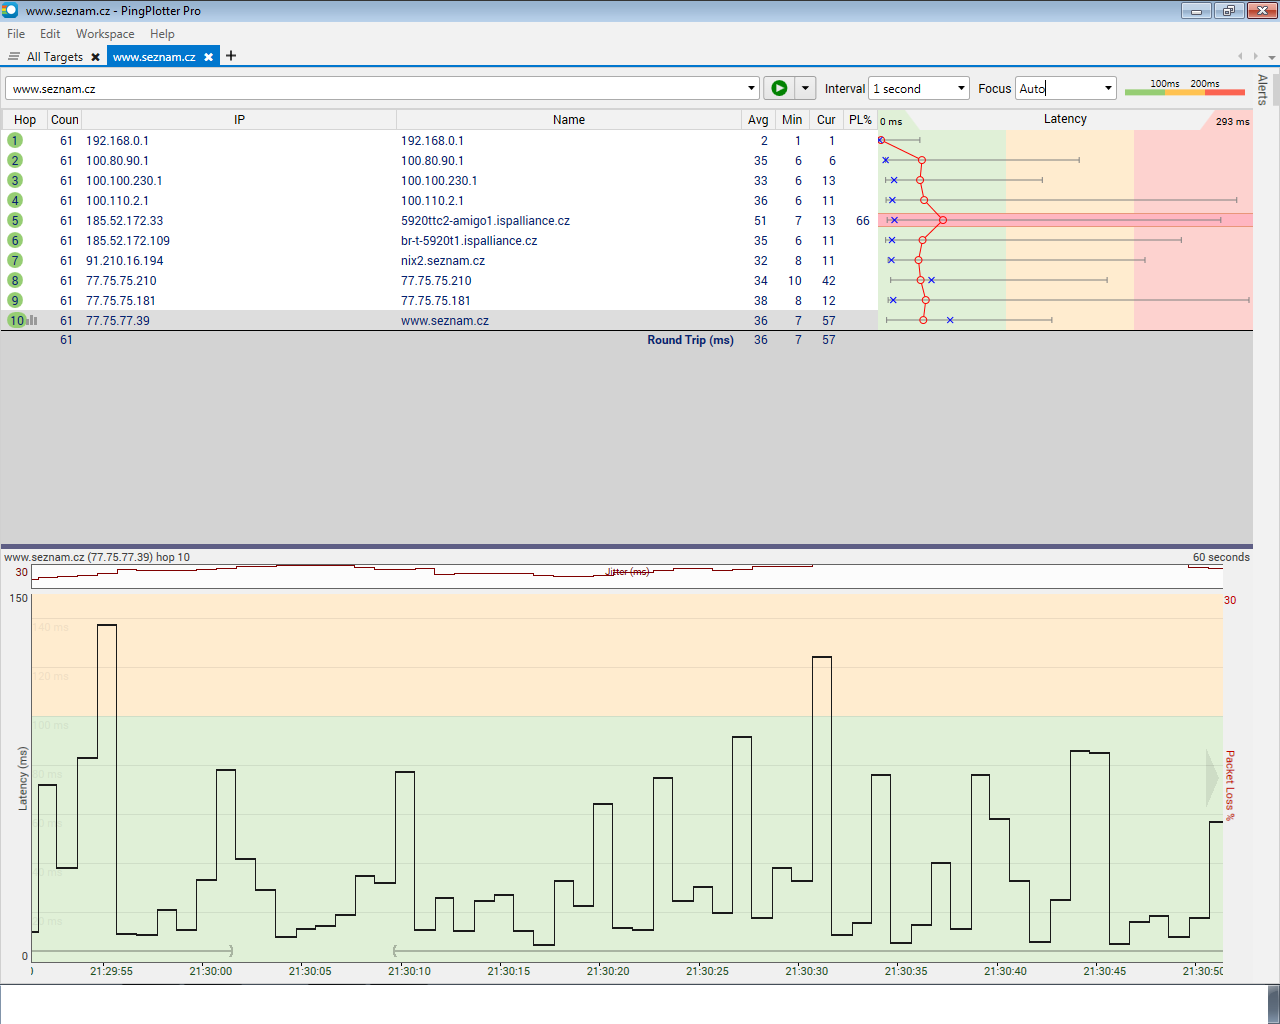
Task: Open the Alerts side panel
Action: [1262, 89]
